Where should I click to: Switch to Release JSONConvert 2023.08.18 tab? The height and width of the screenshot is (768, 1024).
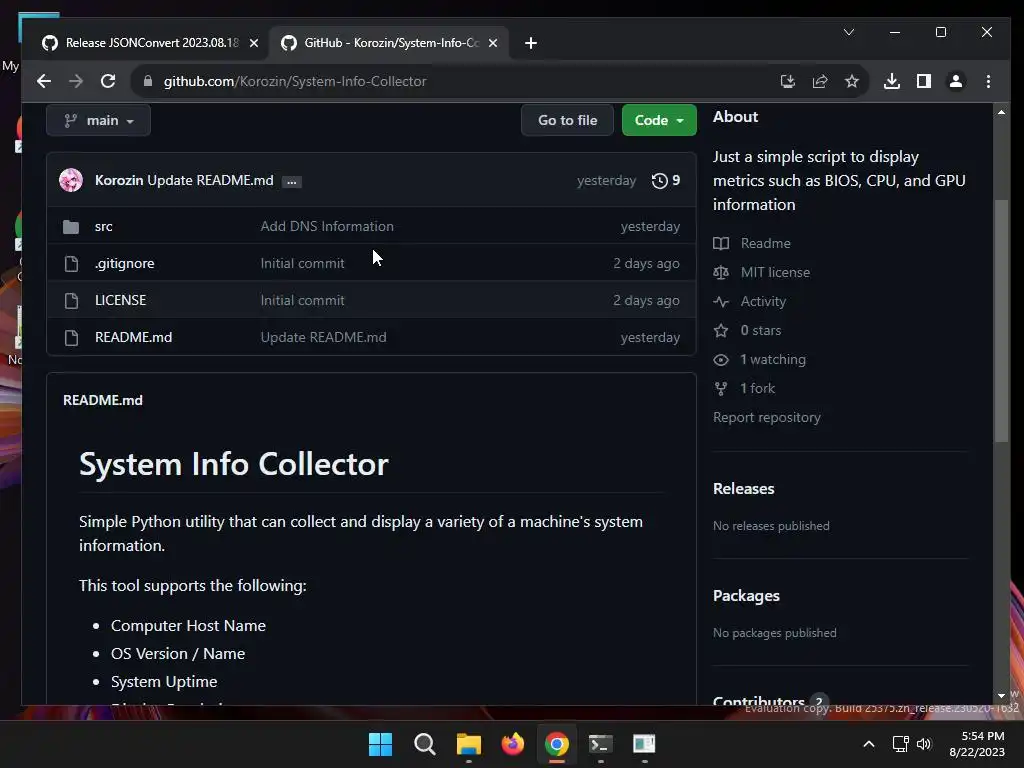pyautogui.click(x=152, y=43)
